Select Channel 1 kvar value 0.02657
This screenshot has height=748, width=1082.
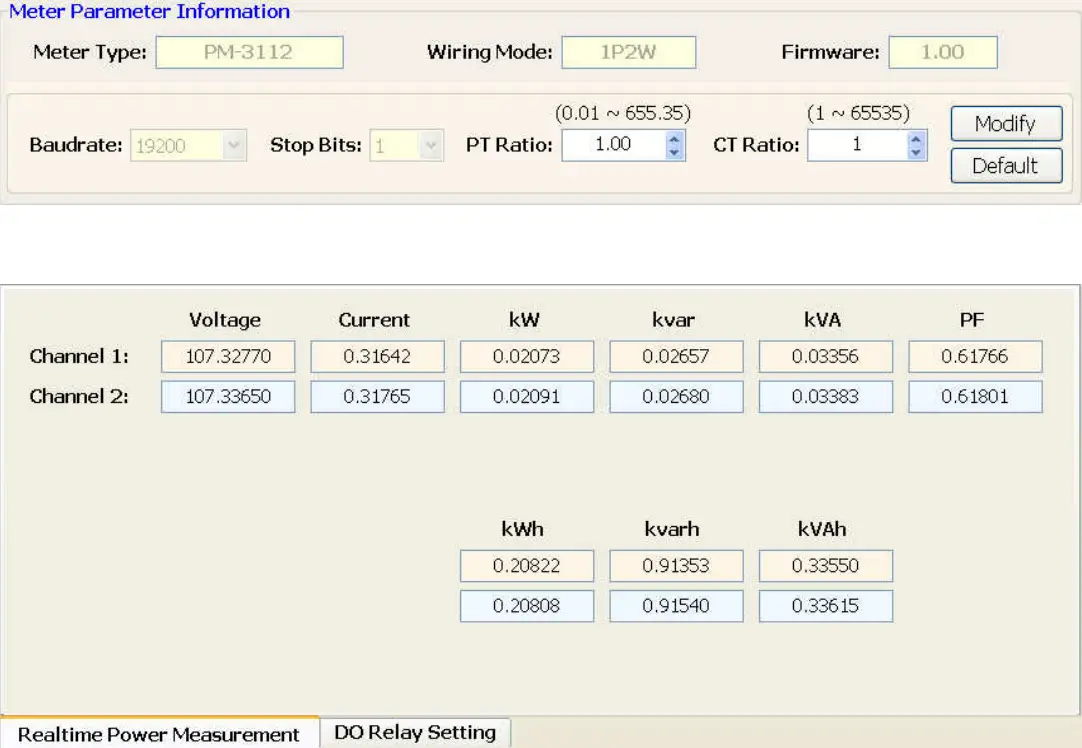pos(676,357)
